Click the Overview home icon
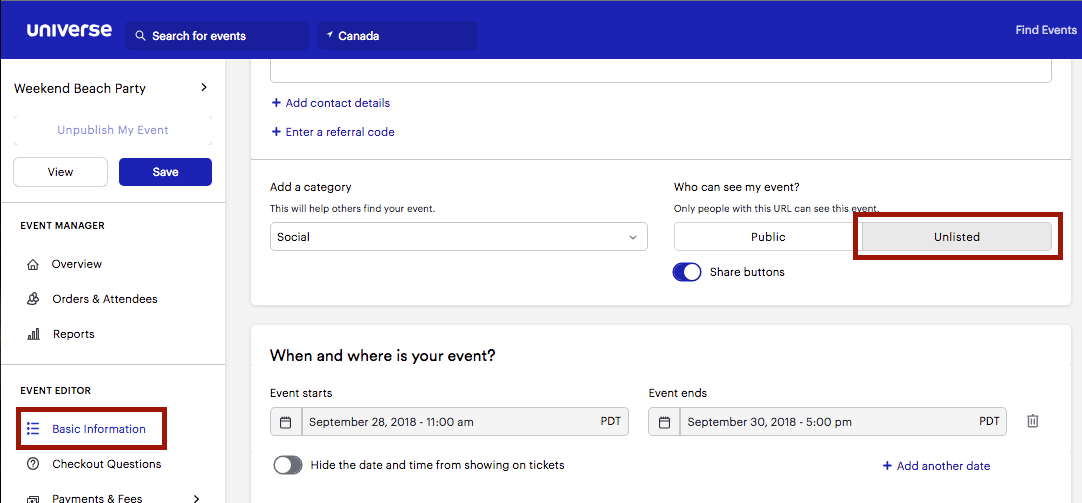The image size is (1082, 503). (x=32, y=264)
